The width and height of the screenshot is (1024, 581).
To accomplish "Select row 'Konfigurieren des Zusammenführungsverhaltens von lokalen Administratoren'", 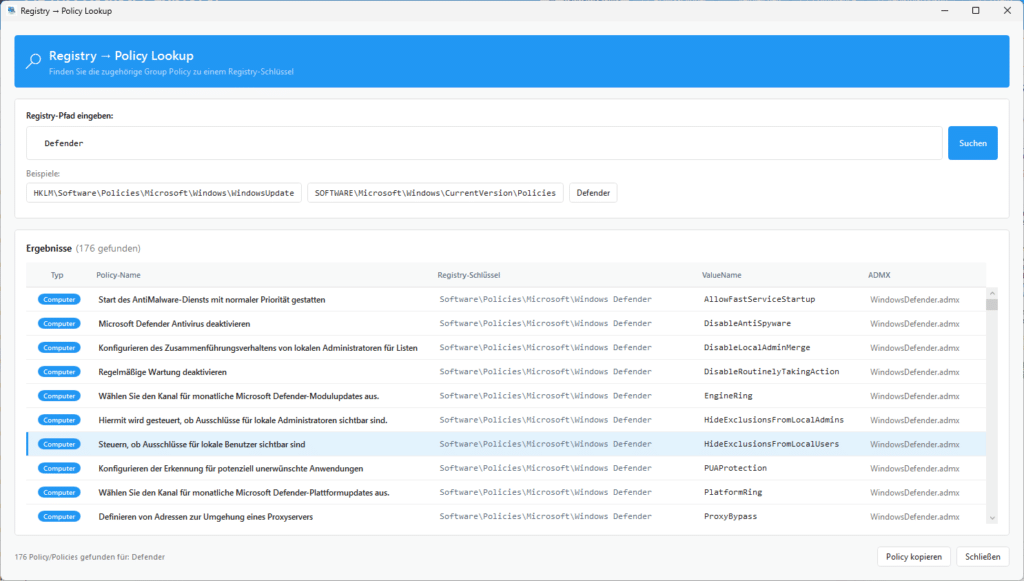I will tap(506, 348).
